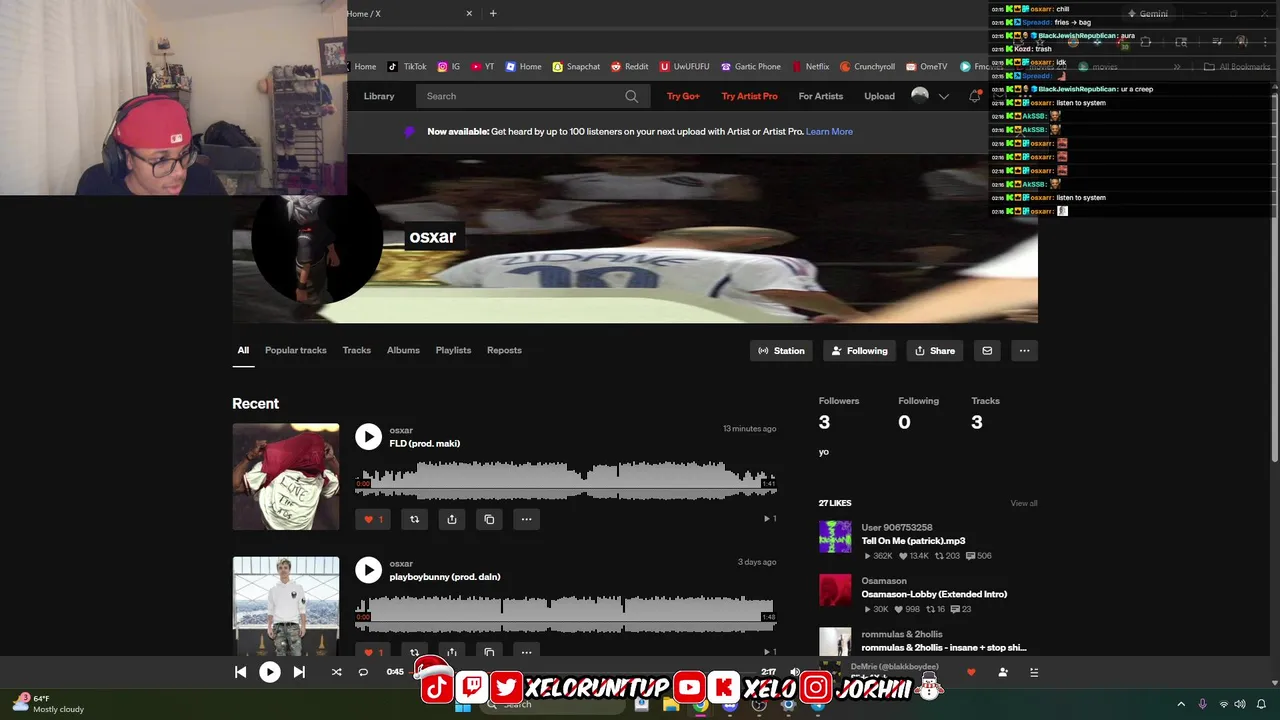Open the profile avatar in header
Viewport: 1280px width, 720px height.
pyautogui.click(x=920, y=95)
